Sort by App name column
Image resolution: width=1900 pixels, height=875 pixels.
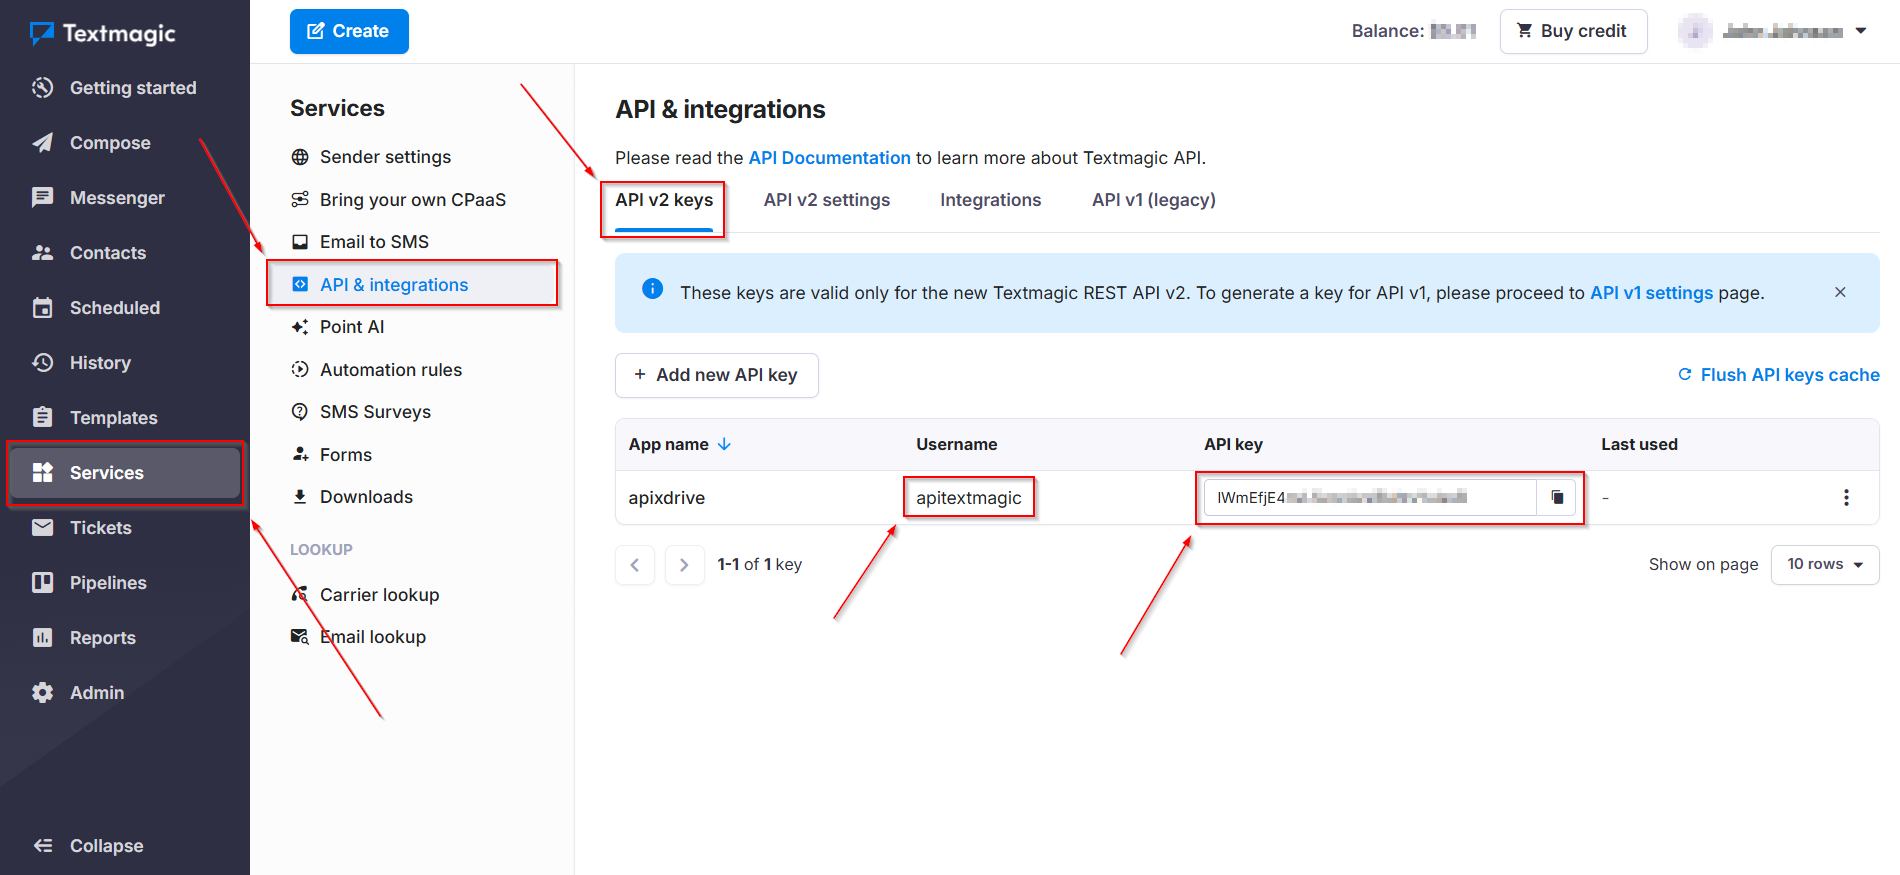click(679, 444)
